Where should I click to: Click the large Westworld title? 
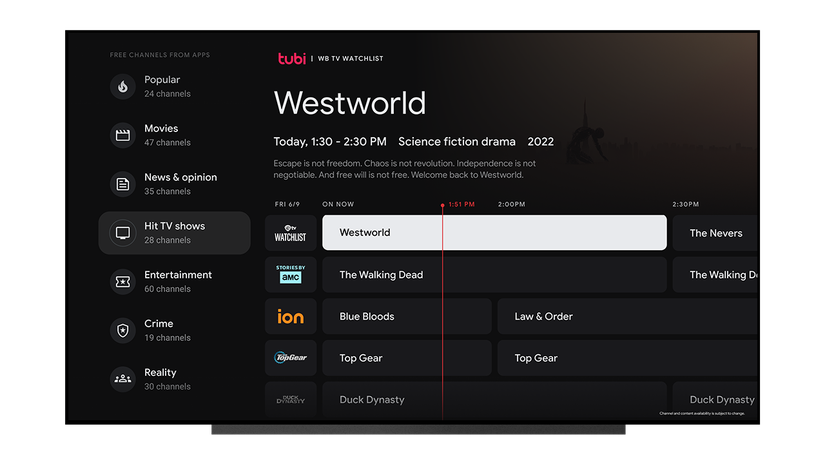click(x=350, y=103)
